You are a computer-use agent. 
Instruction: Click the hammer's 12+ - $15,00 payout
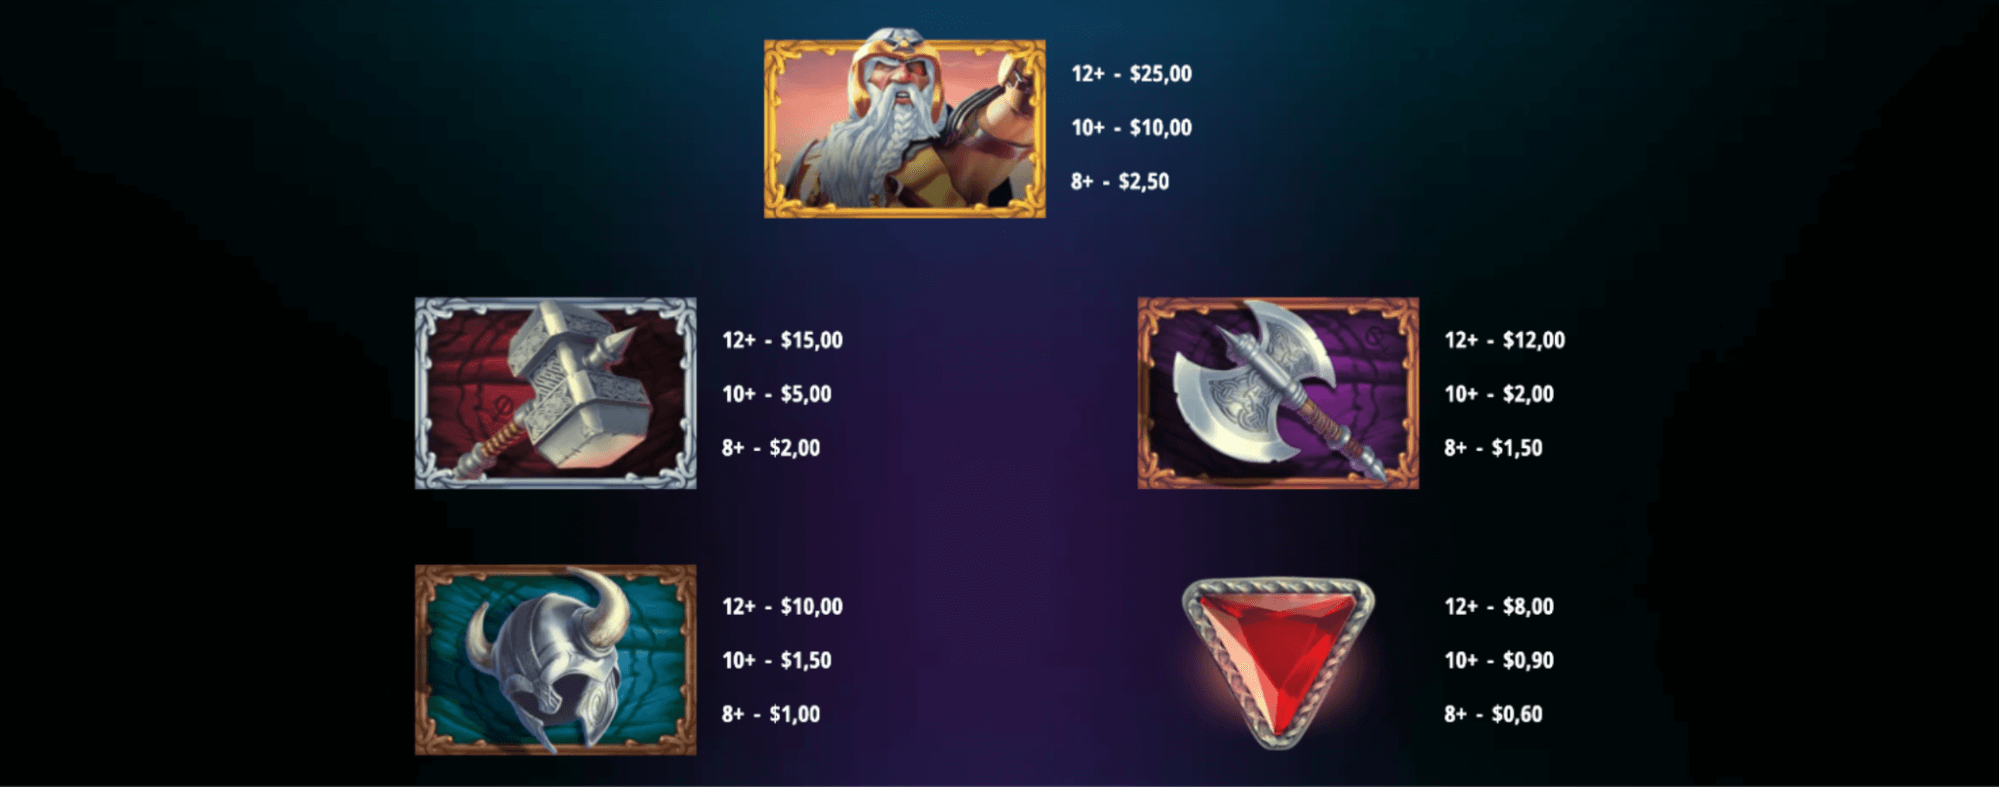[x=783, y=341]
